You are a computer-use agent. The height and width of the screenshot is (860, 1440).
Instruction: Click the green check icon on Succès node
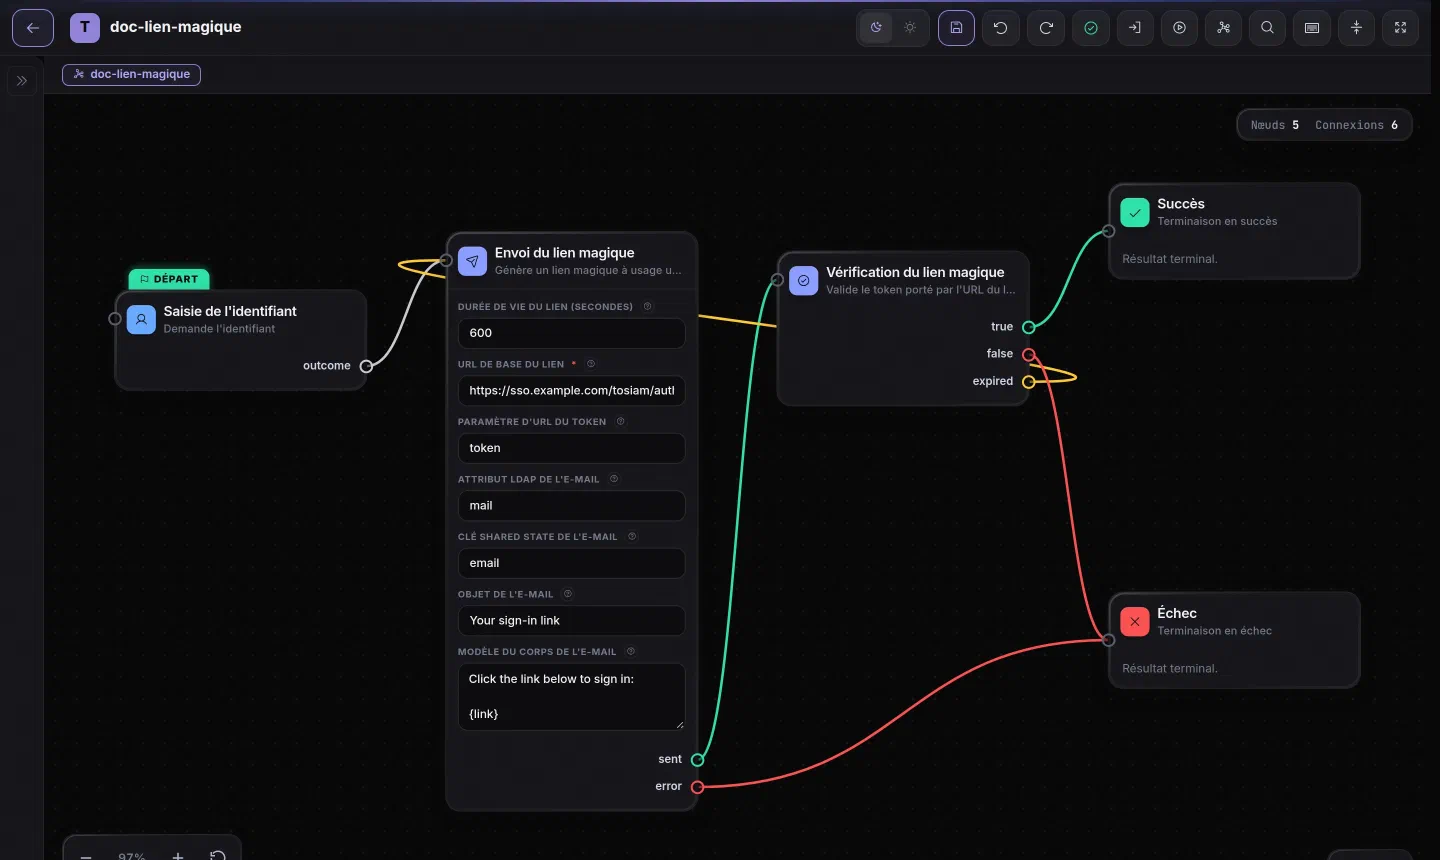pos(1135,212)
